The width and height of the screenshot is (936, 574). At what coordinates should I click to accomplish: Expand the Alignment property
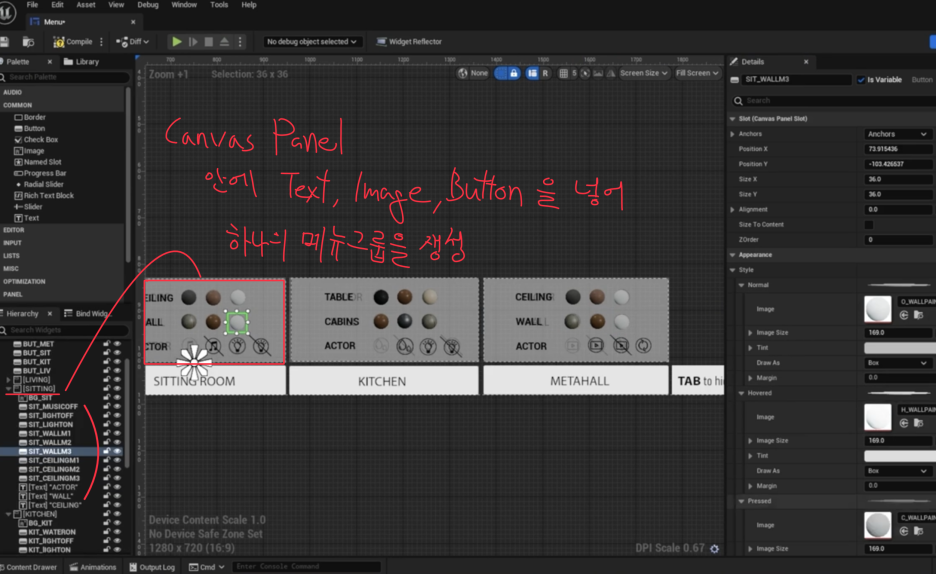tap(733, 210)
